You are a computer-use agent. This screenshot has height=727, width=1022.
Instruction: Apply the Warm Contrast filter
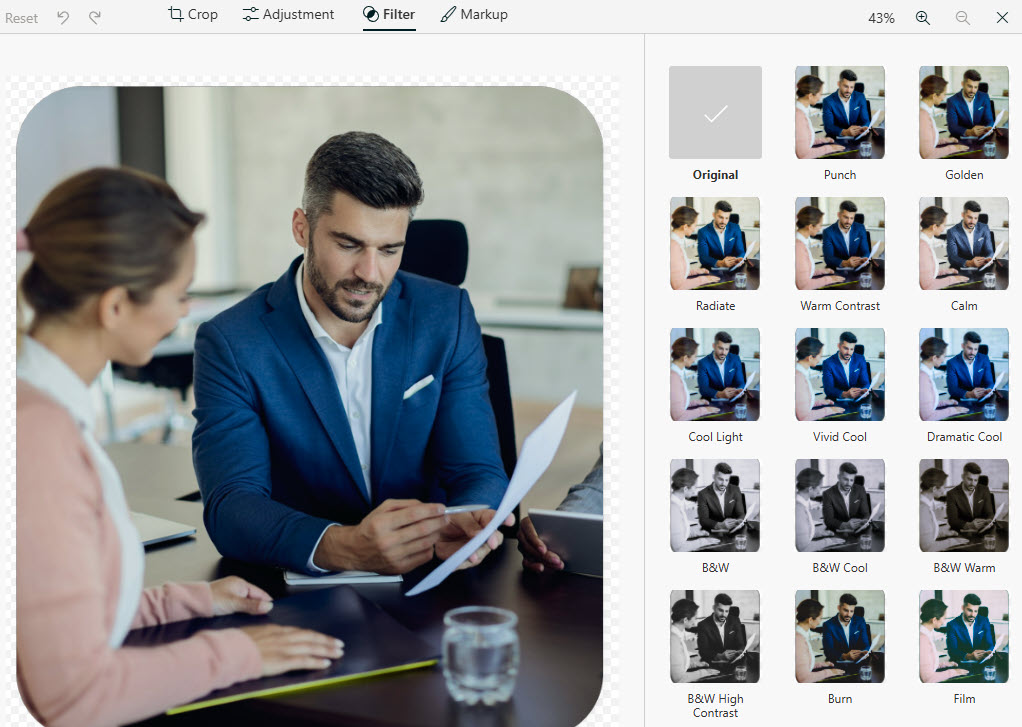(840, 243)
